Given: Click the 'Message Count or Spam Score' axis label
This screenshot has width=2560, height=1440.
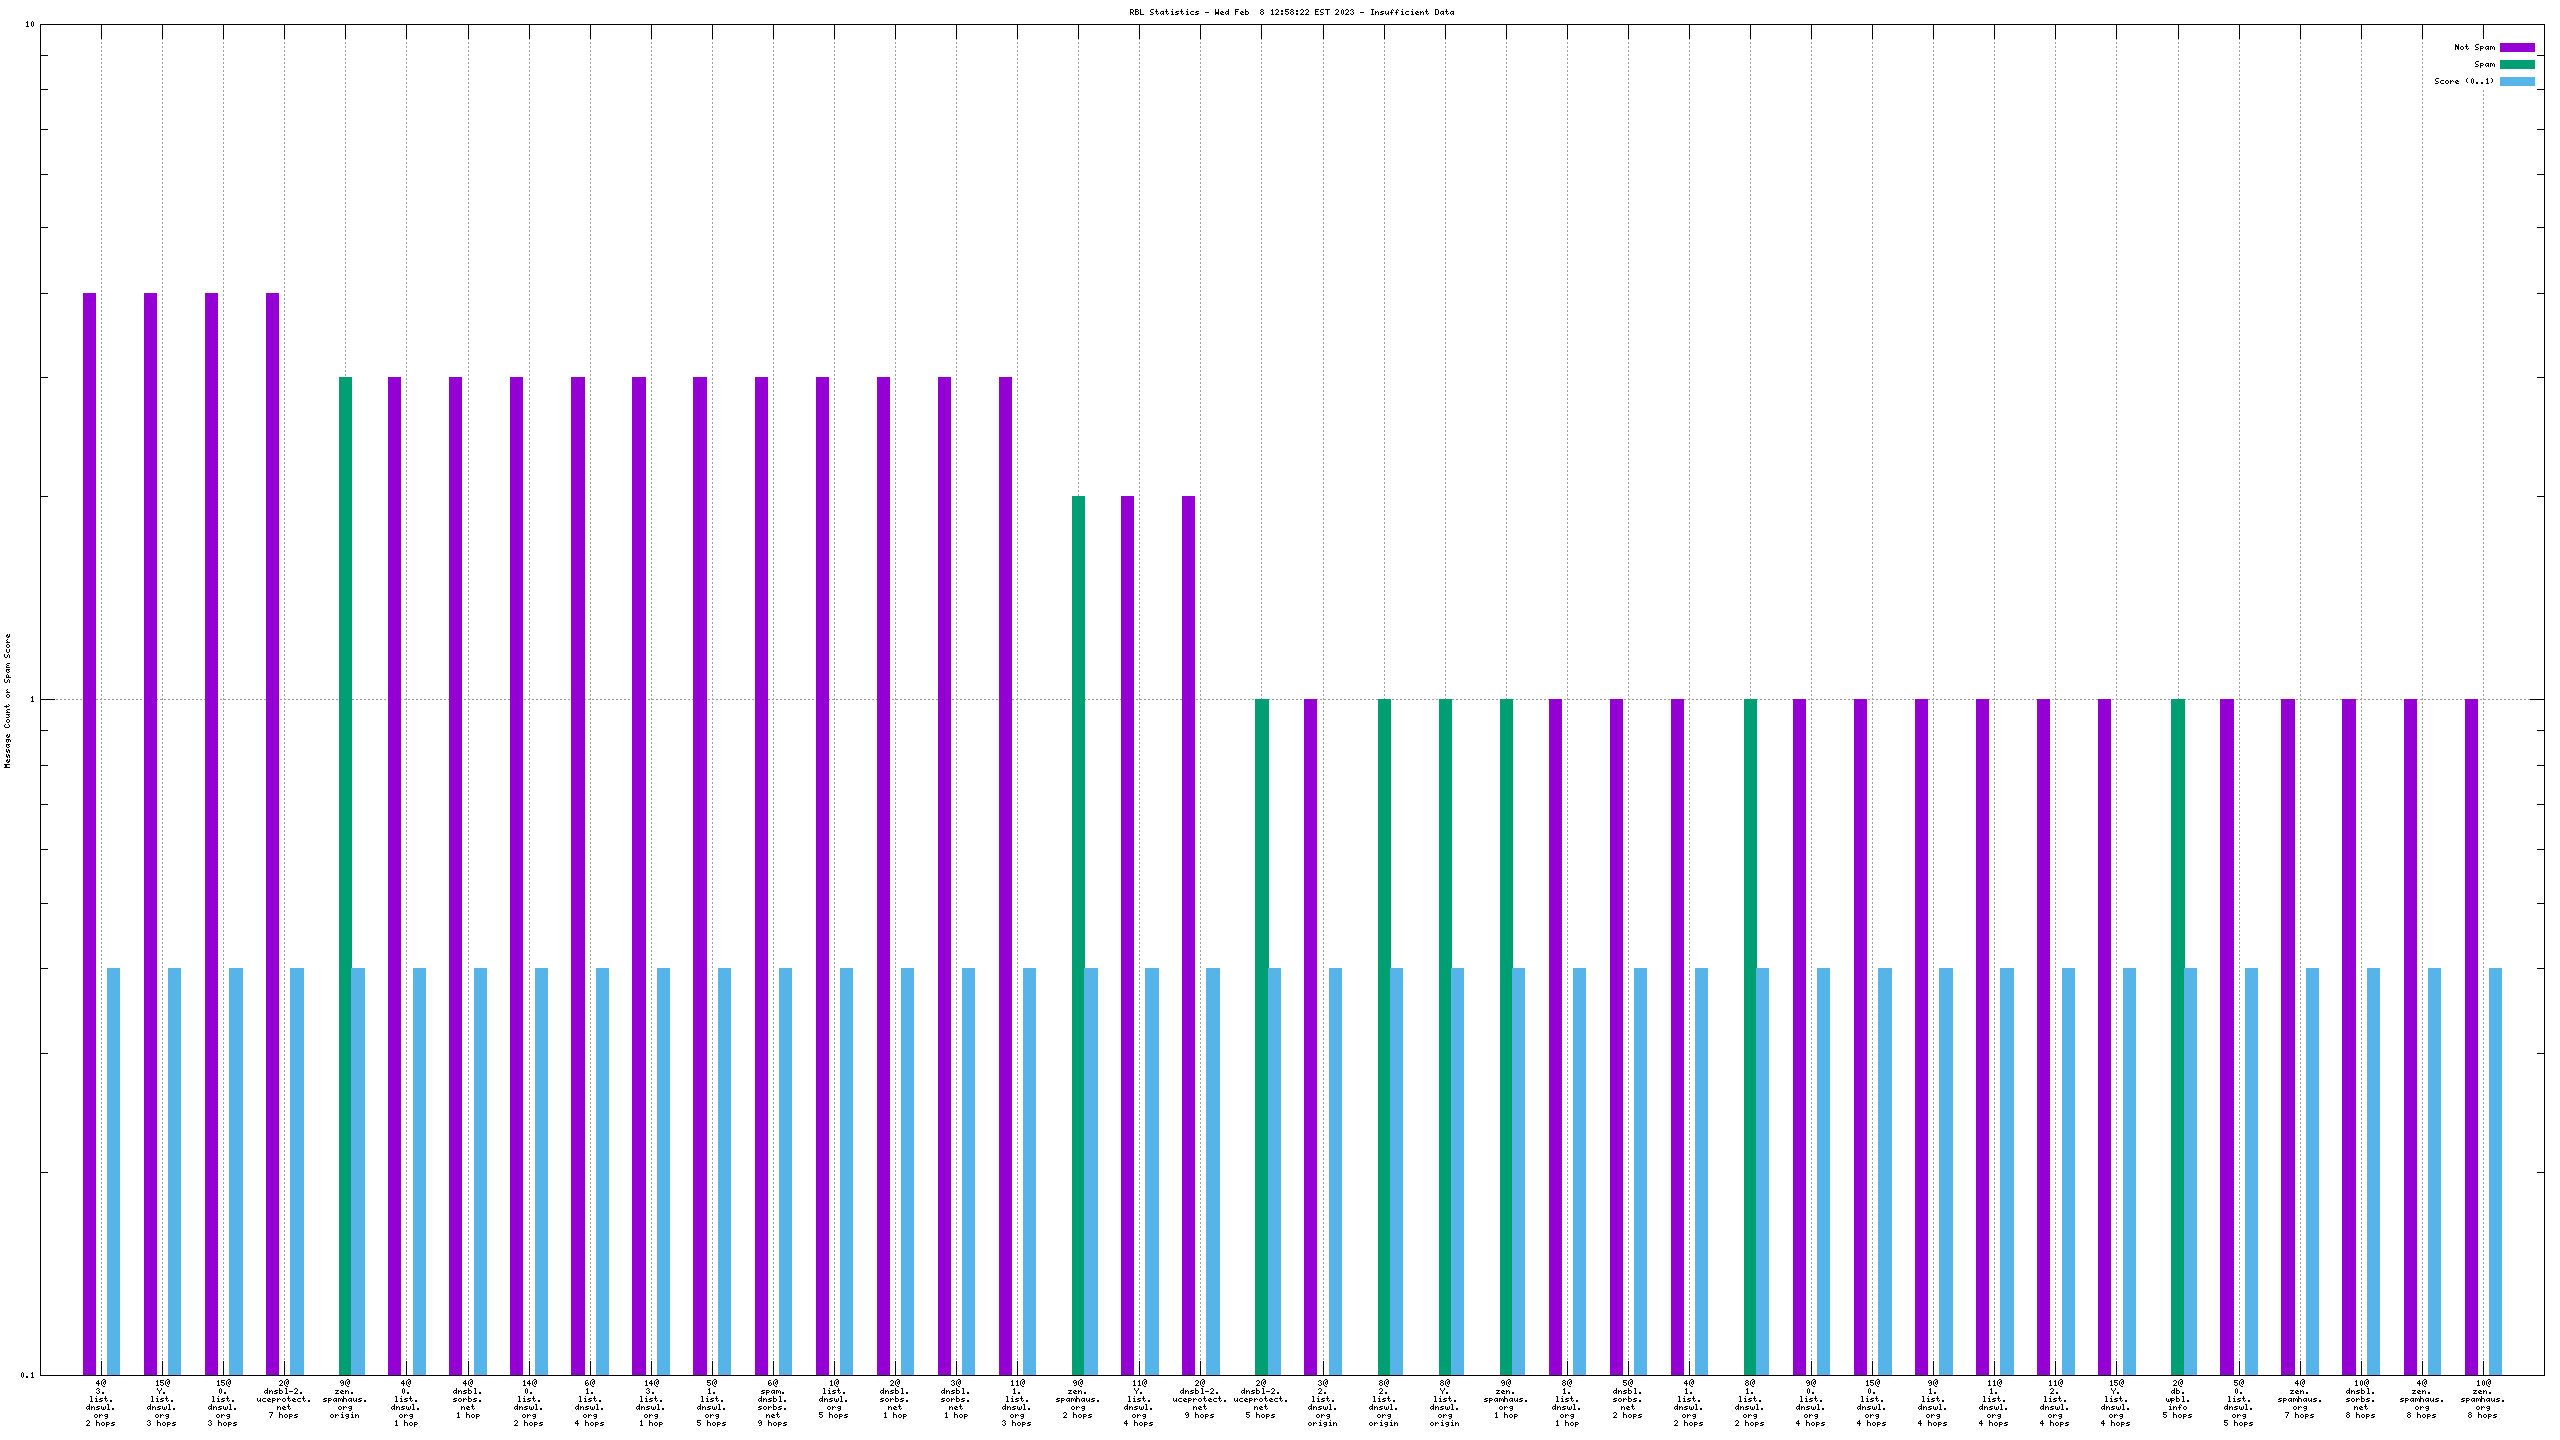Looking at the screenshot, I should pos(8,700).
